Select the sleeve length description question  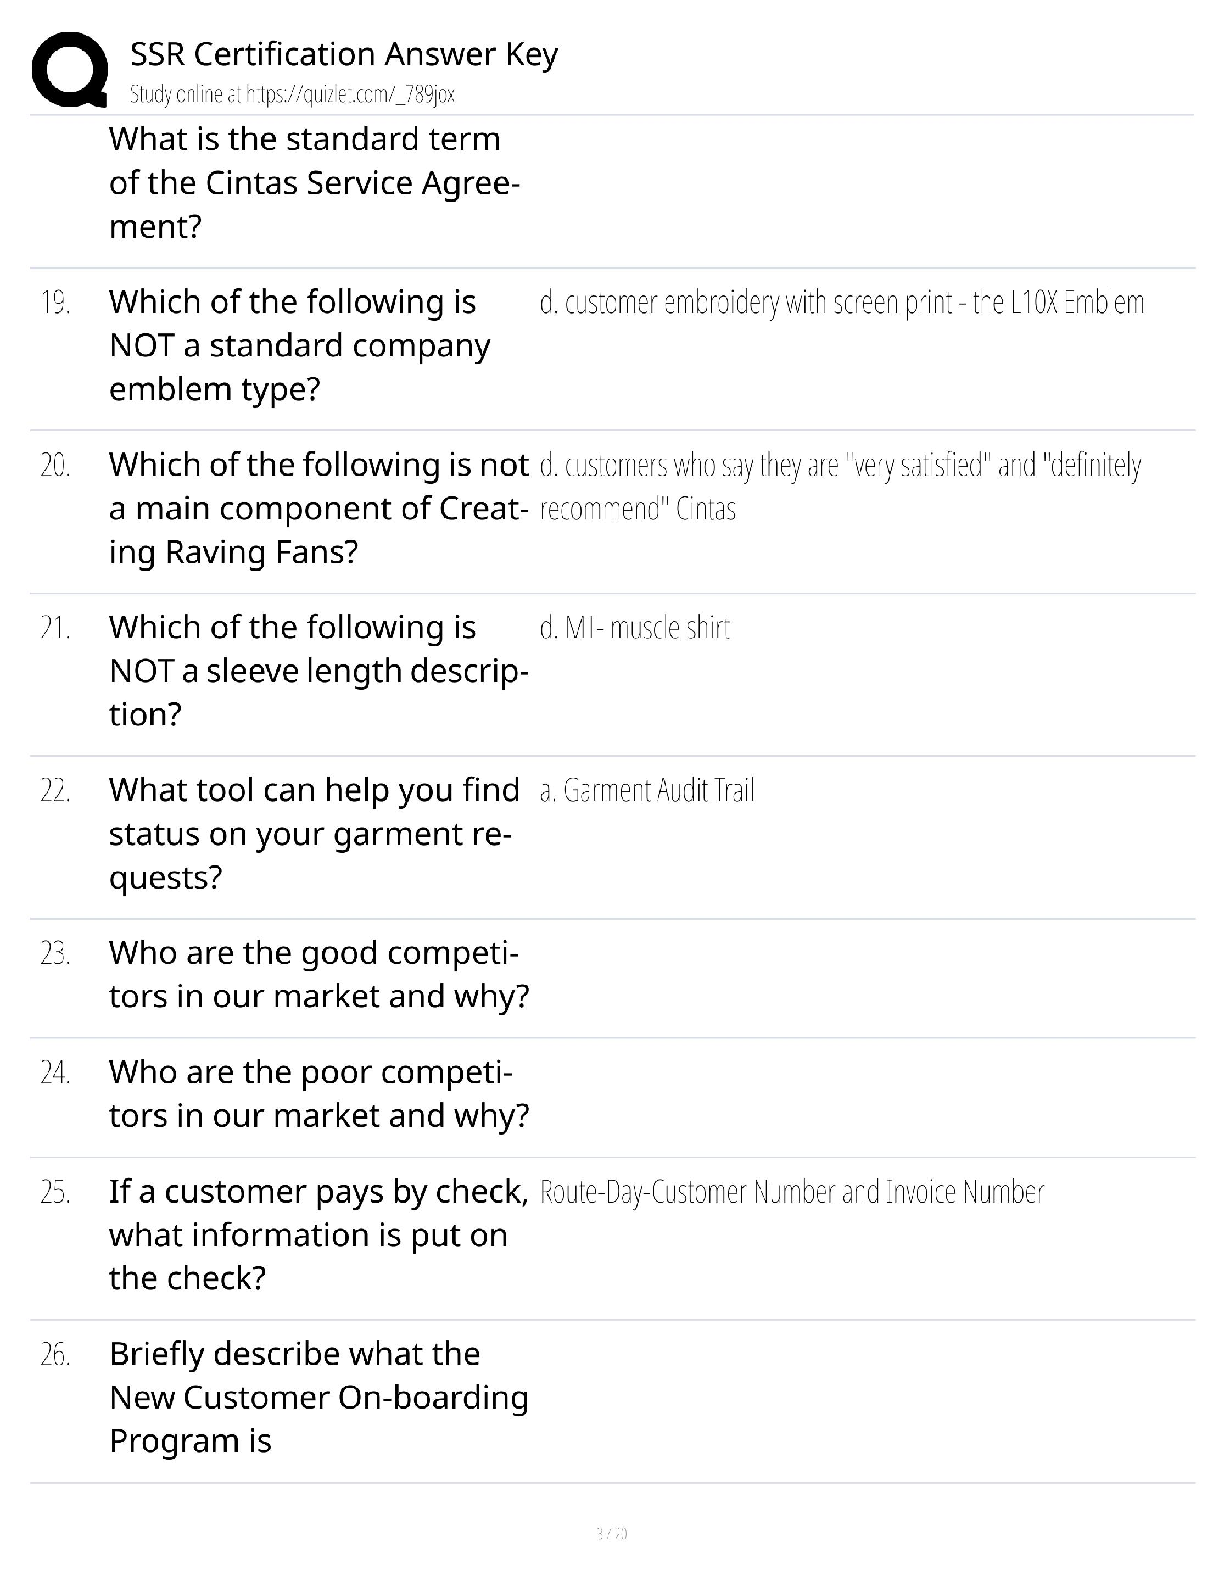(318, 670)
